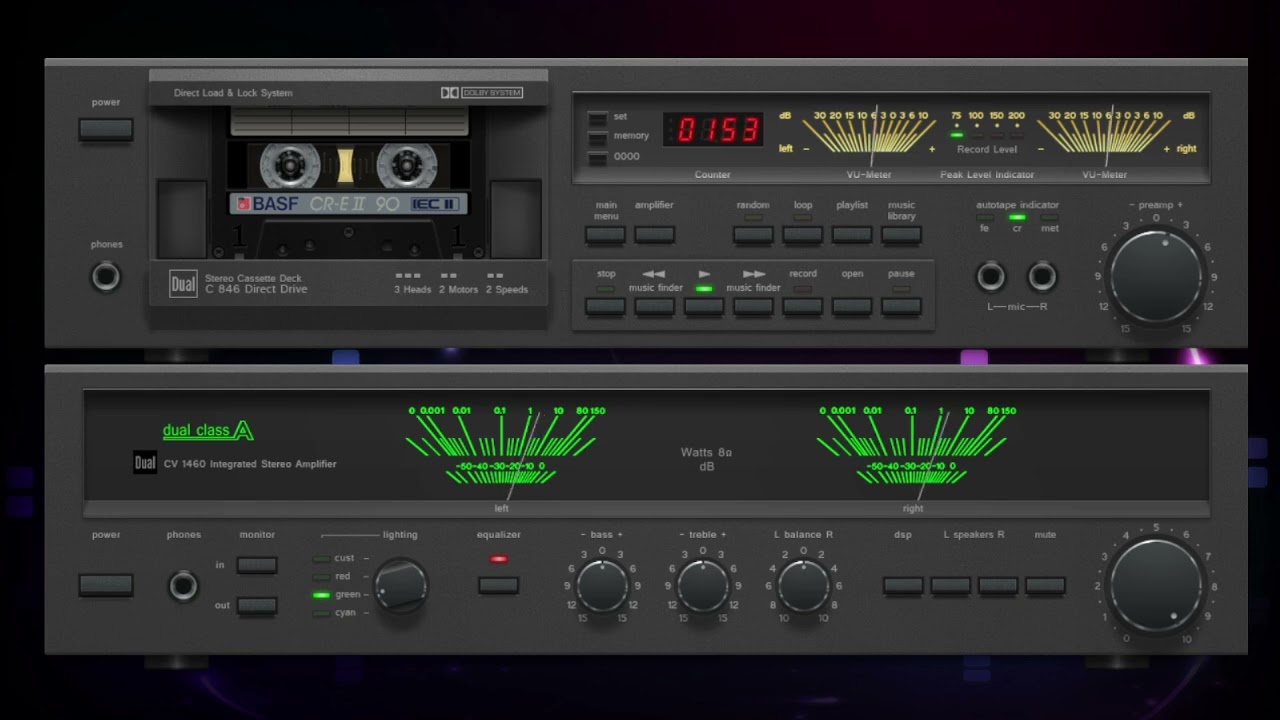This screenshot has width=1280, height=720.
Task: Click the Dual logo on CV 1460 amplifier
Action: coord(145,464)
